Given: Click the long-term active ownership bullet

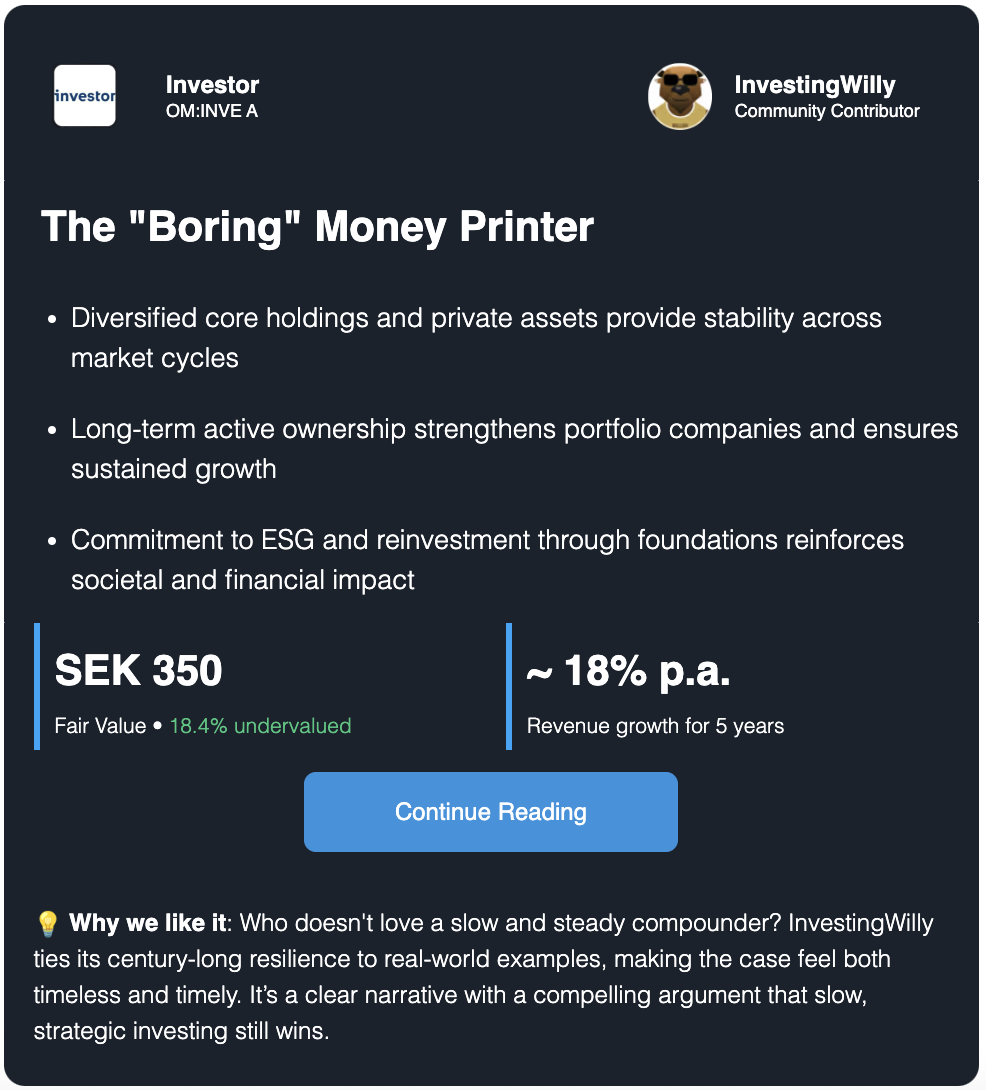Looking at the screenshot, I should [515, 449].
